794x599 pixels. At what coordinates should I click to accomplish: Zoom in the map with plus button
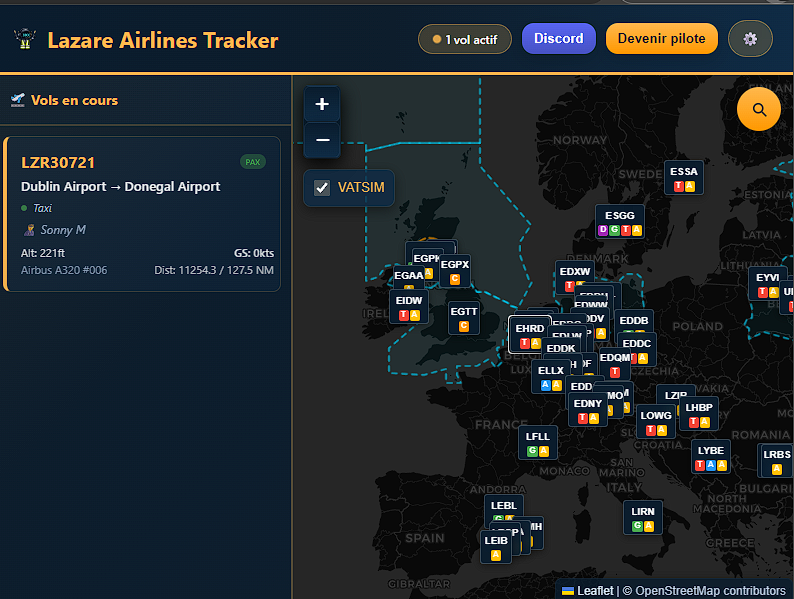tap(322, 104)
